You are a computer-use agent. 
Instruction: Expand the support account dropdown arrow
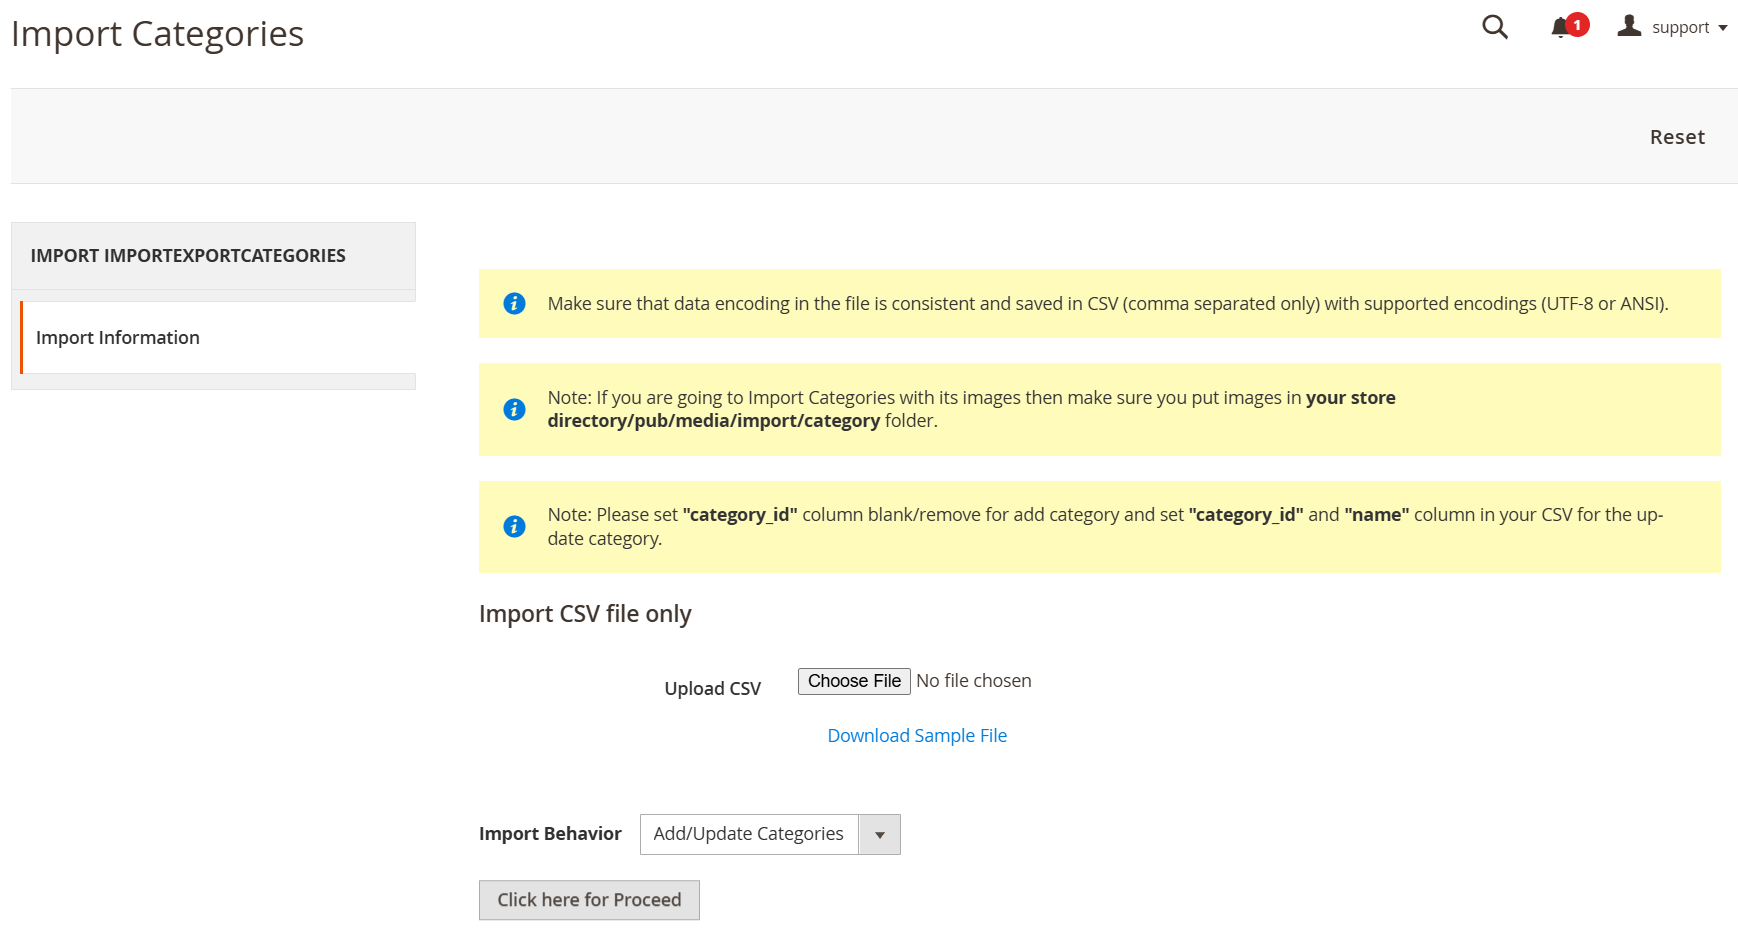[x=1723, y=28]
